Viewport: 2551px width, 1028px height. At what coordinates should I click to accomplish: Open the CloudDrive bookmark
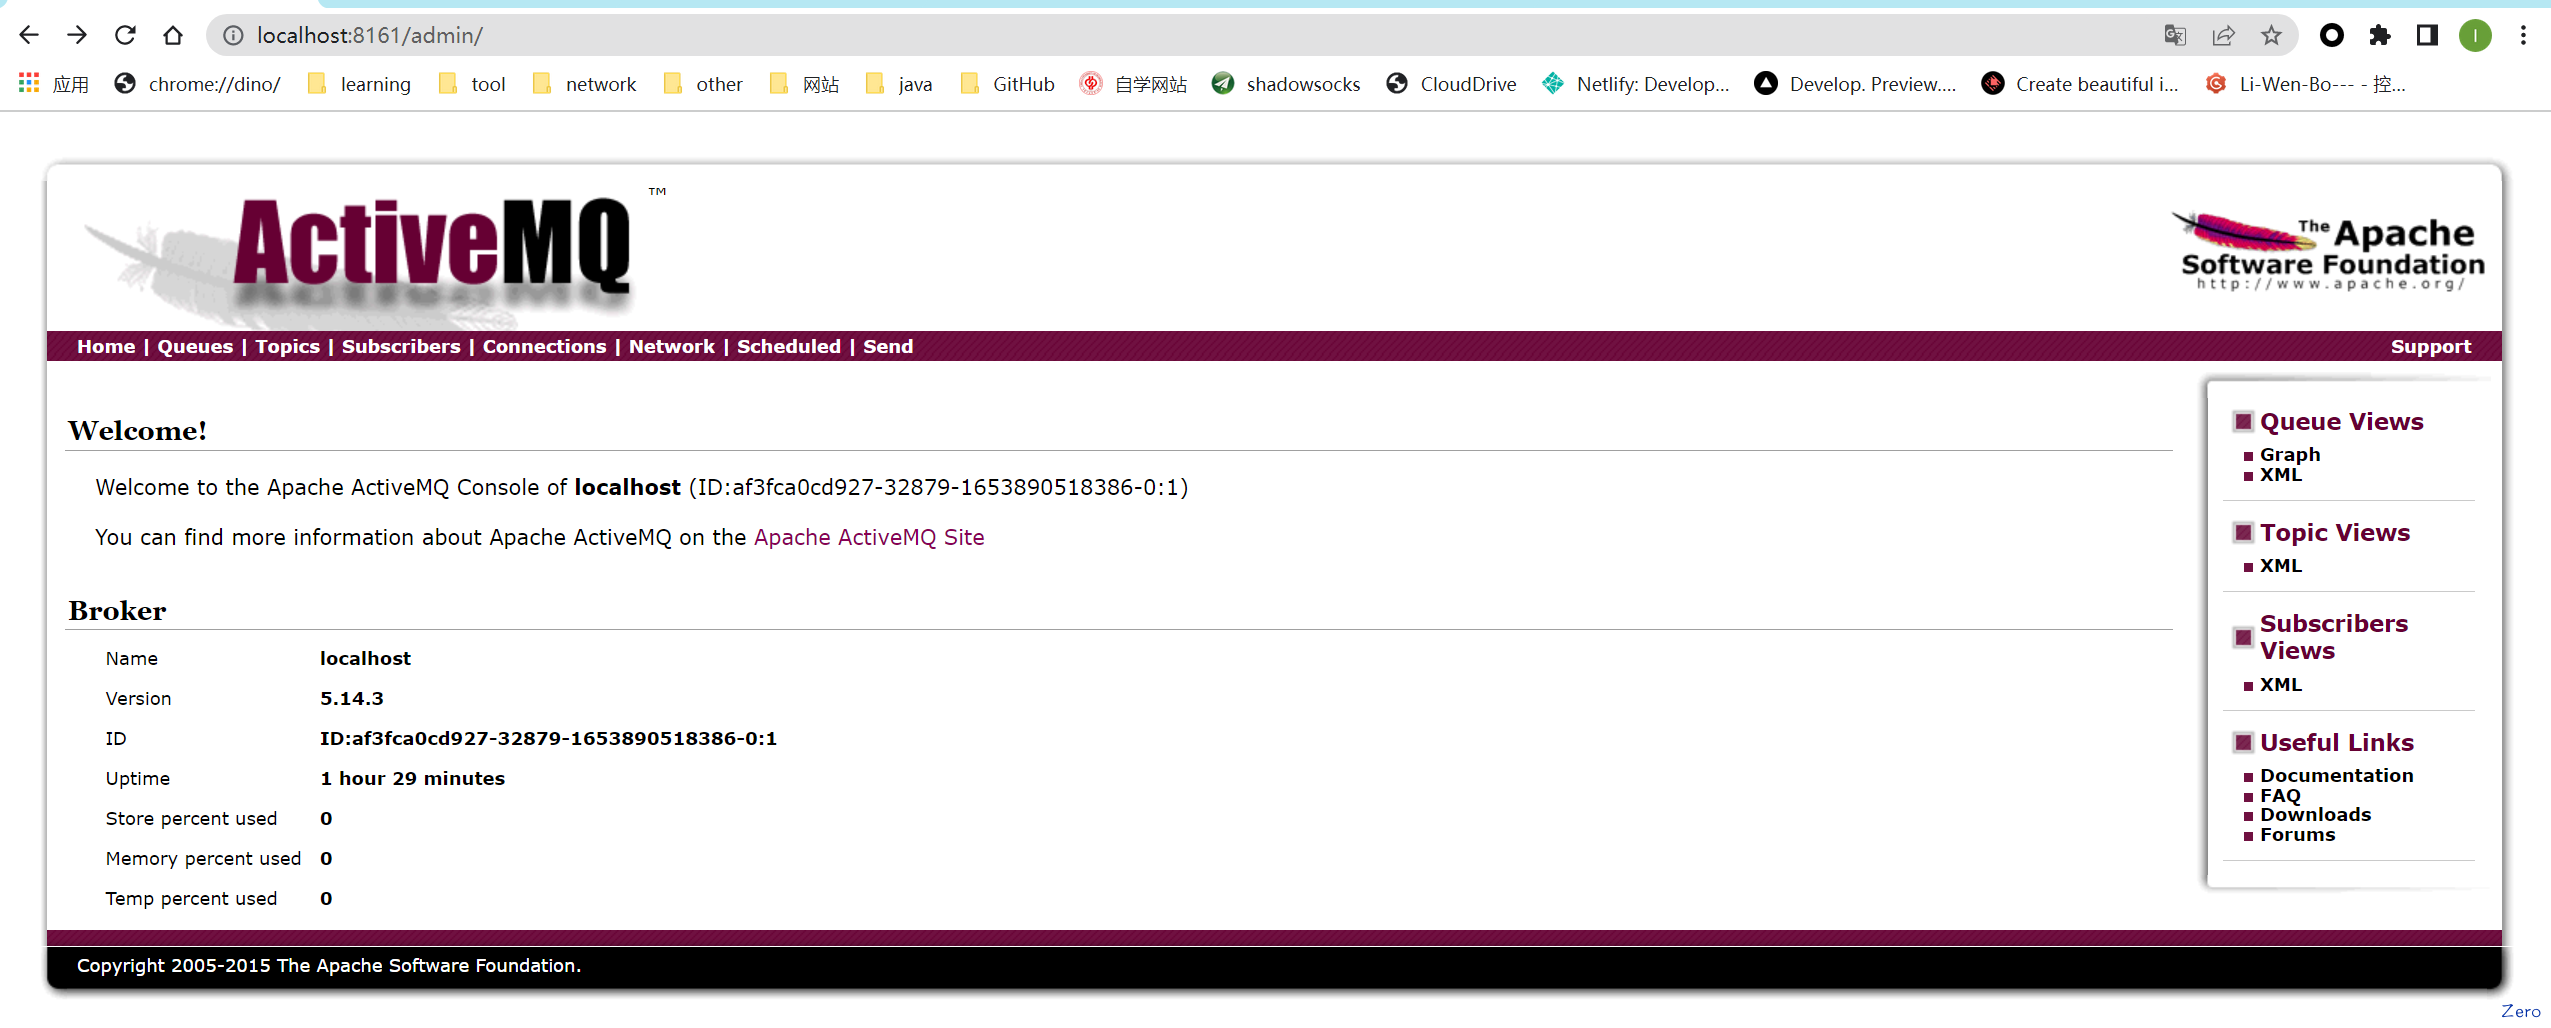[x=1451, y=84]
